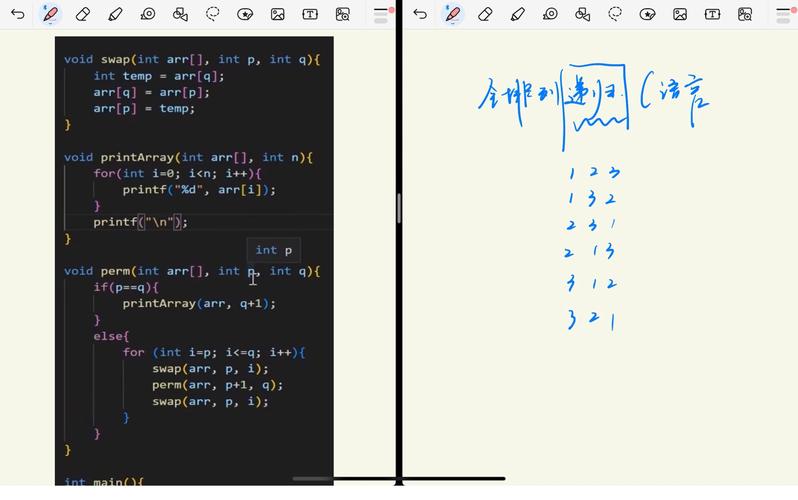Insert an image using left toolbar
The image size is (798, 500).
[278, 14]
